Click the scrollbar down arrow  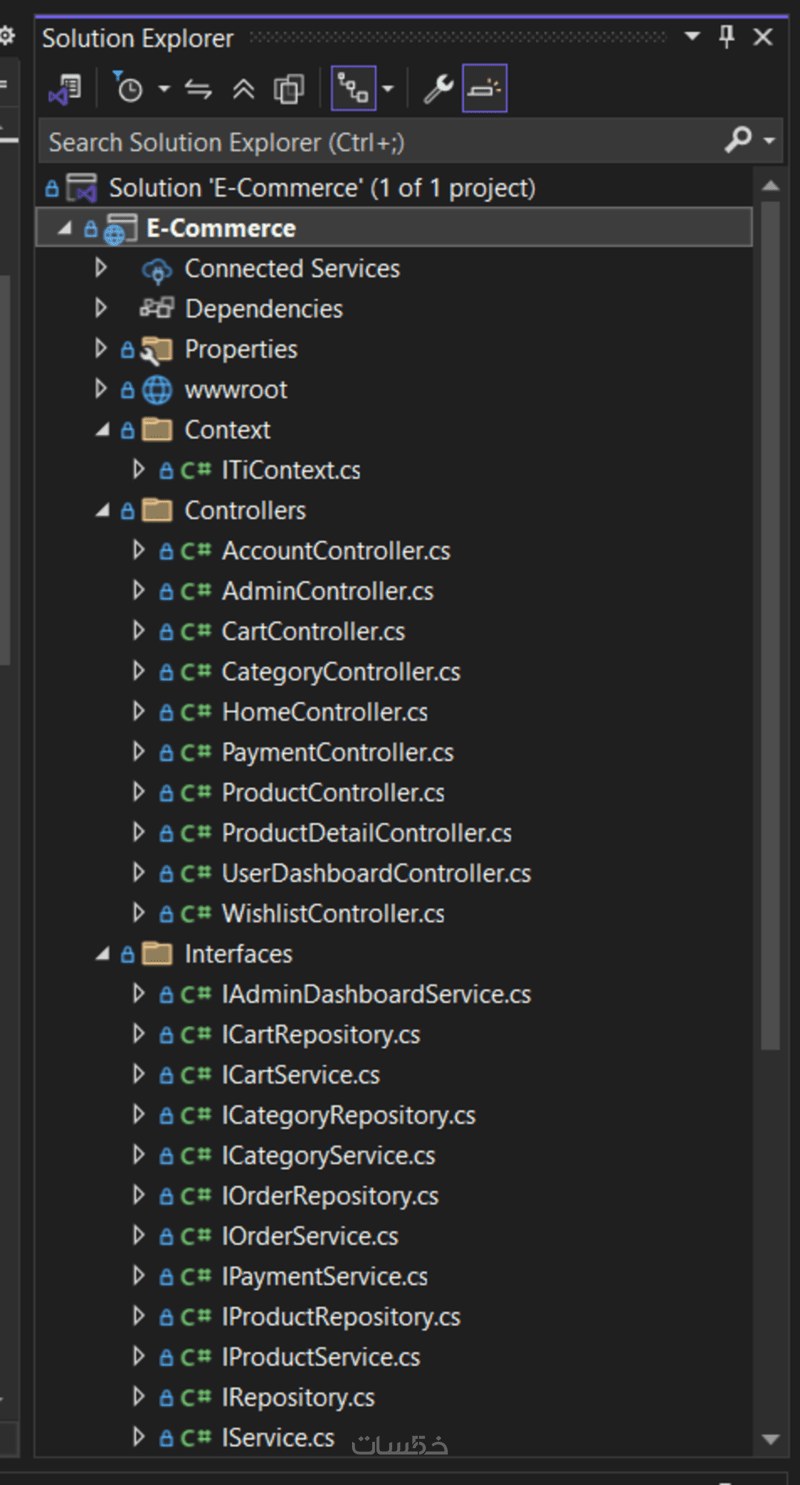click(769, 1439)
